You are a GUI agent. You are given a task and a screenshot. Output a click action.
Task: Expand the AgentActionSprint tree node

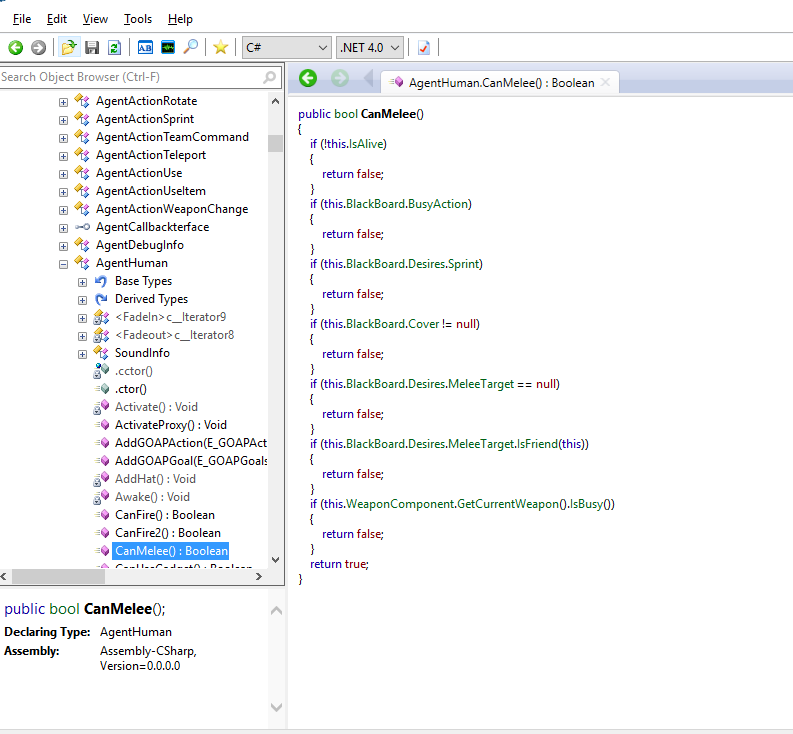pyautogui.click(x=64, y=119)
